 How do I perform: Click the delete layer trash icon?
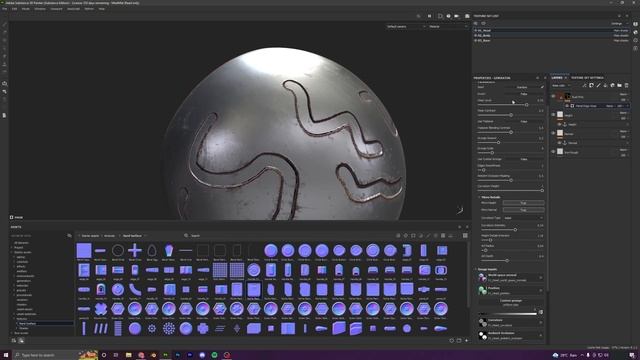click(627, 85)
